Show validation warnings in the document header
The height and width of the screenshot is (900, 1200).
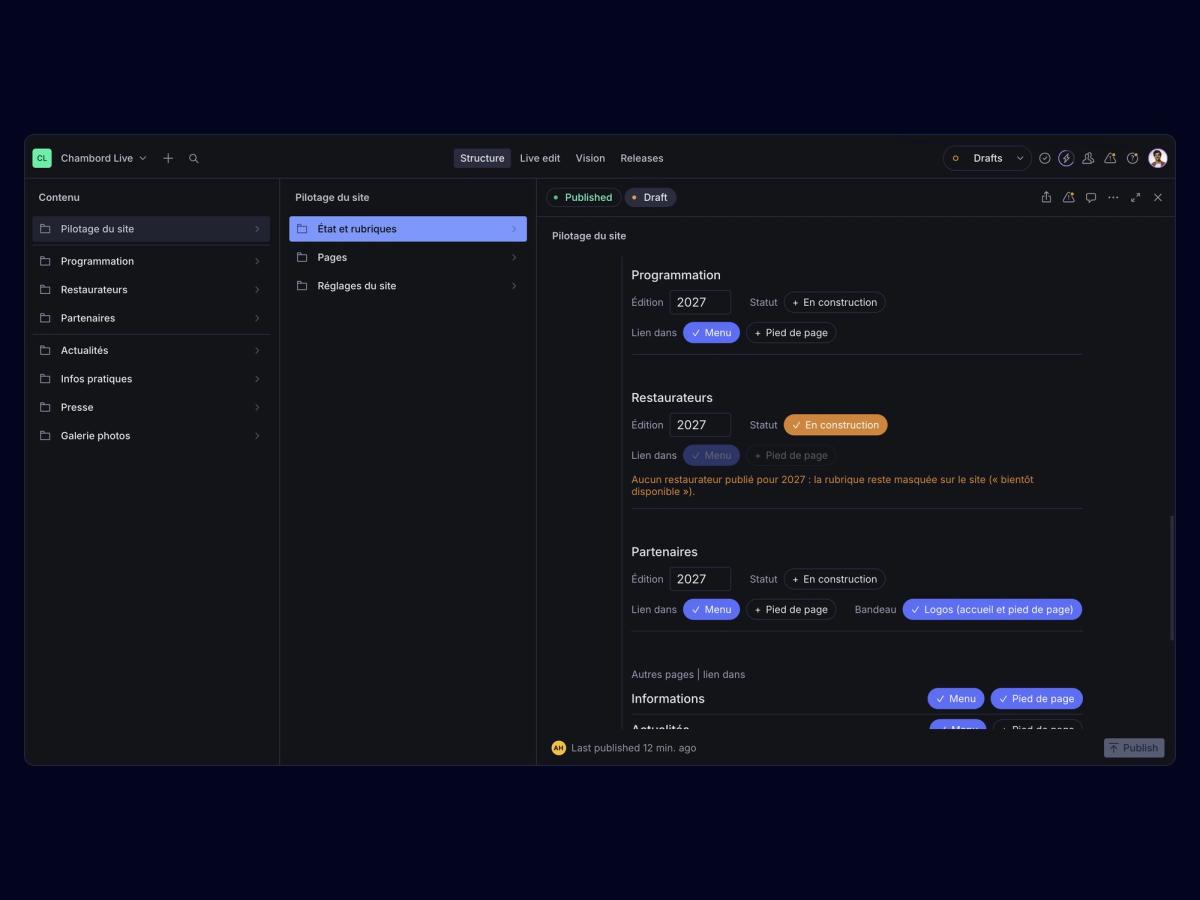tap(1068, 197)
